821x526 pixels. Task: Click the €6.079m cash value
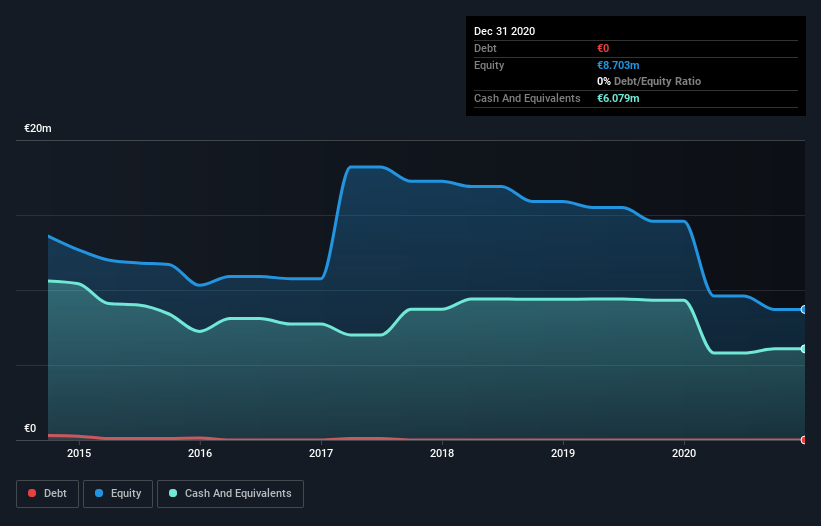click(618, 98)
